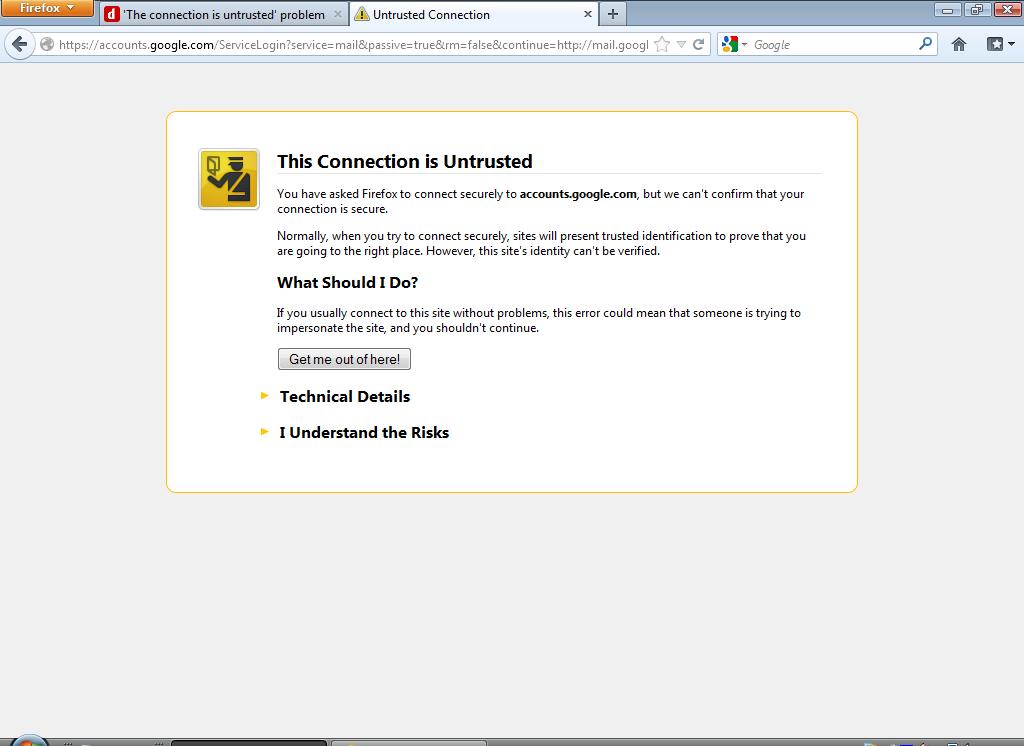Image resolution: width=1024 pixels, height=746 pixels.
Task: Open a new tab with plus button
Action: pyautogui.click(x=613, y=14)
